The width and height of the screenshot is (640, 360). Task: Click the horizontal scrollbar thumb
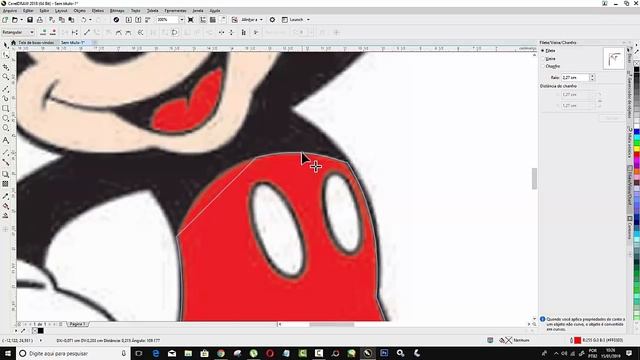point(331,324)
